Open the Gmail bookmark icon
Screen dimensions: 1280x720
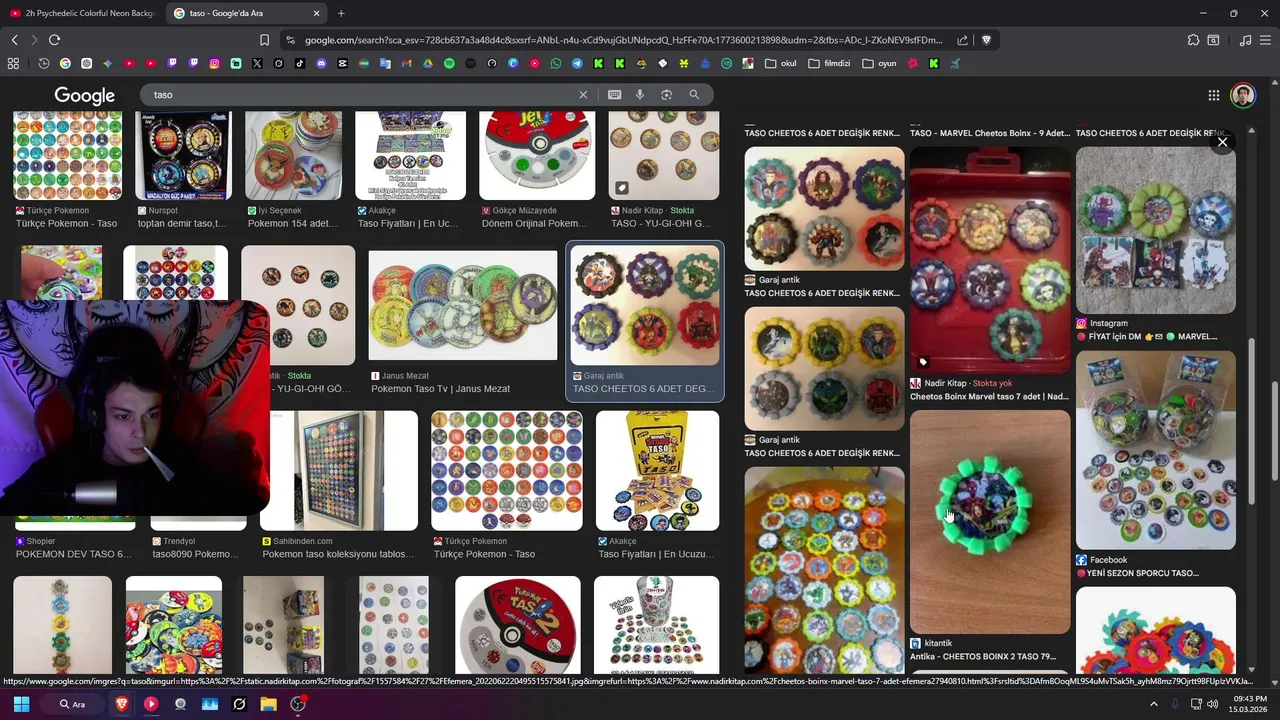(x=406, y=63)
